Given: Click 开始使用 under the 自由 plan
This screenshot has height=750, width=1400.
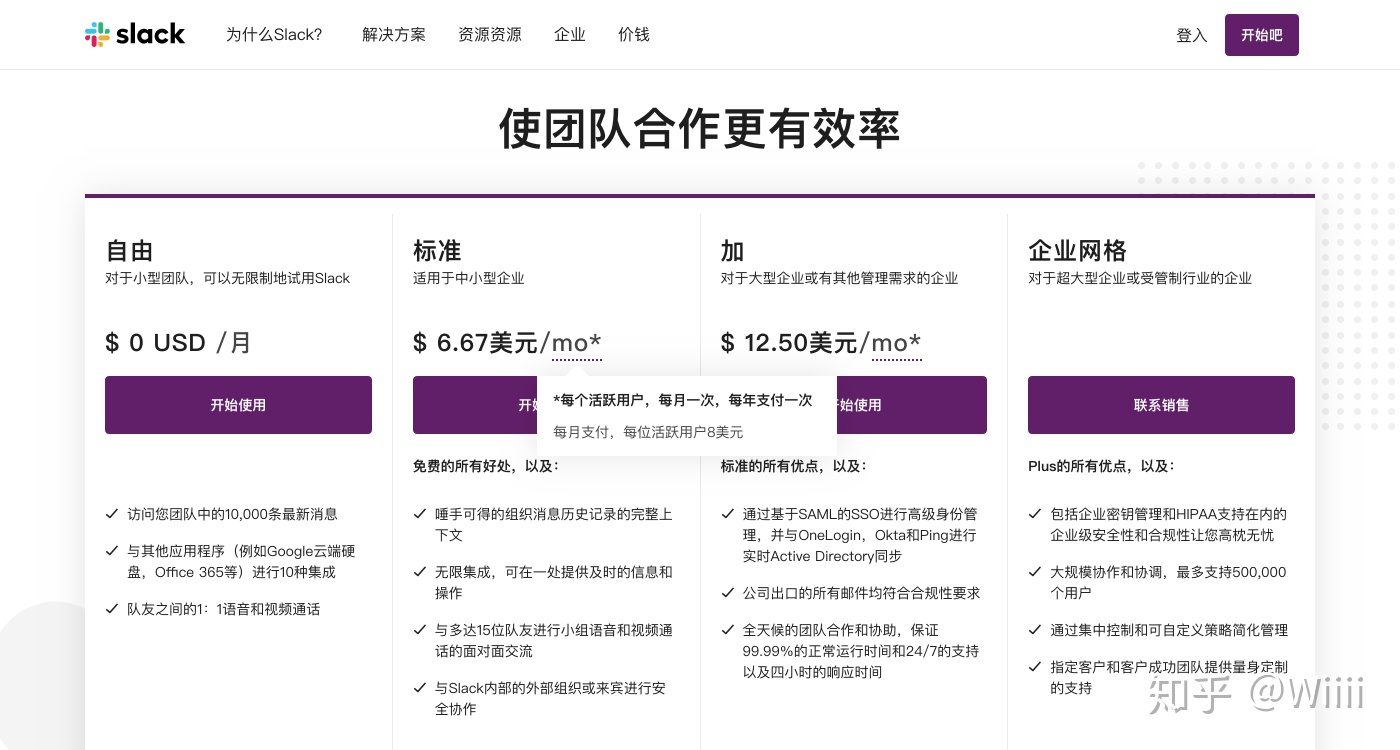Looking at the screenshot, I should 238,405.
